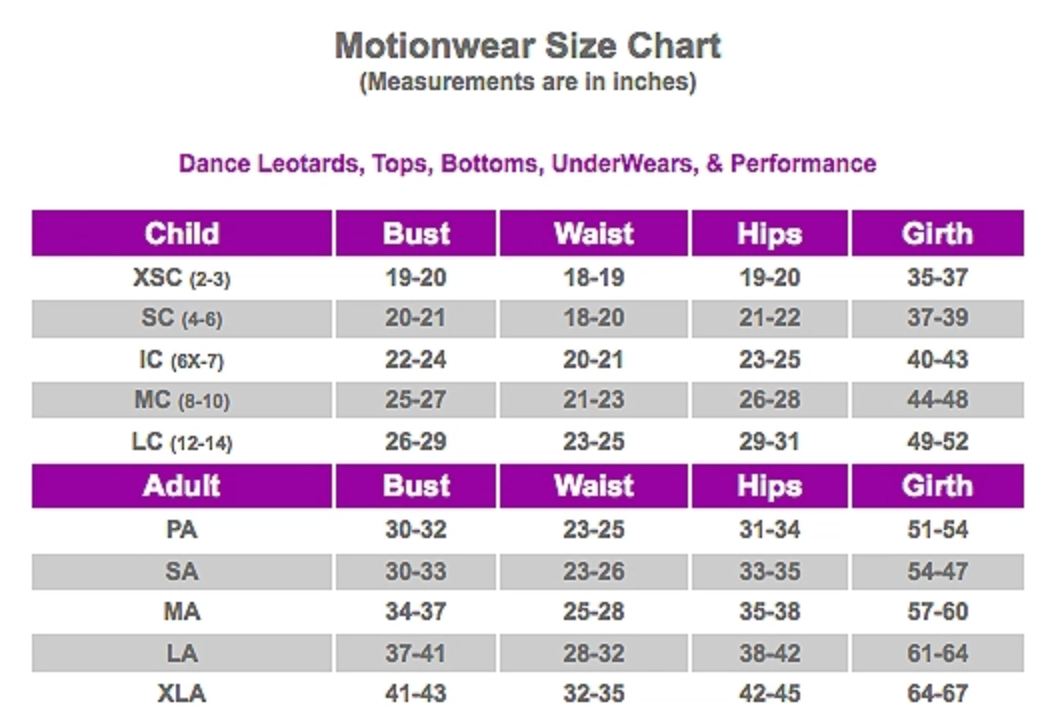Image resolution: width=1056 pixels, height=708 pixels.
Task: Click the PA adult size label
Action: pos(181,530)
